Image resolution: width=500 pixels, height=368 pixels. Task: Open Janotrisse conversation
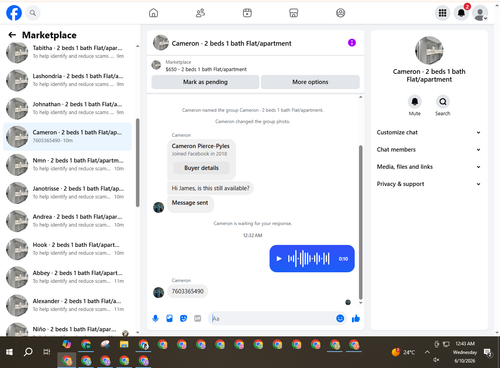(x=67, y=193)
